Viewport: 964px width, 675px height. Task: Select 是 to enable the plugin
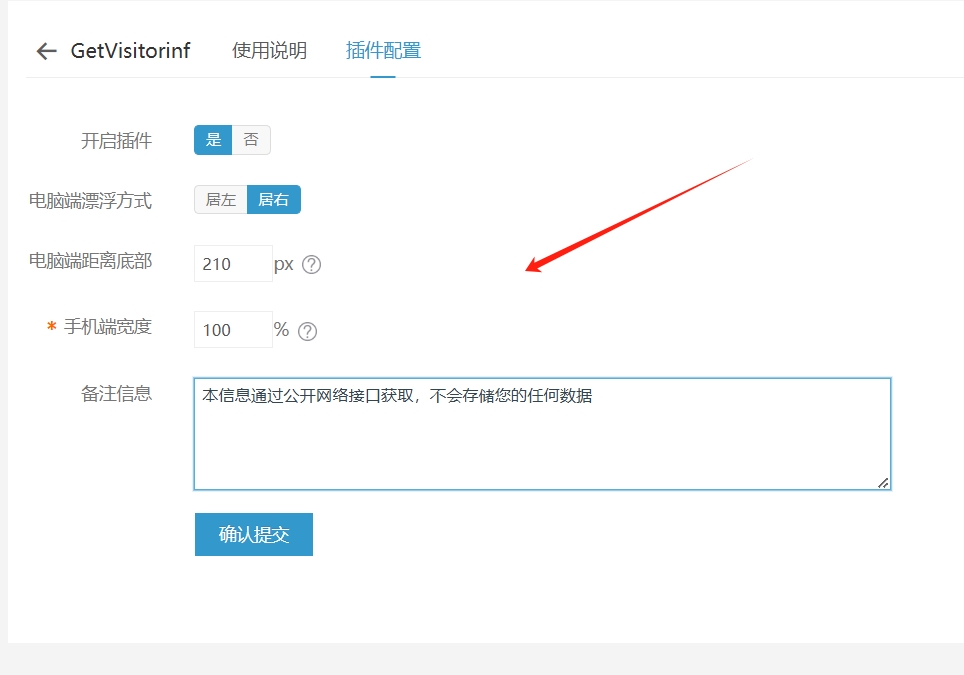213,140
